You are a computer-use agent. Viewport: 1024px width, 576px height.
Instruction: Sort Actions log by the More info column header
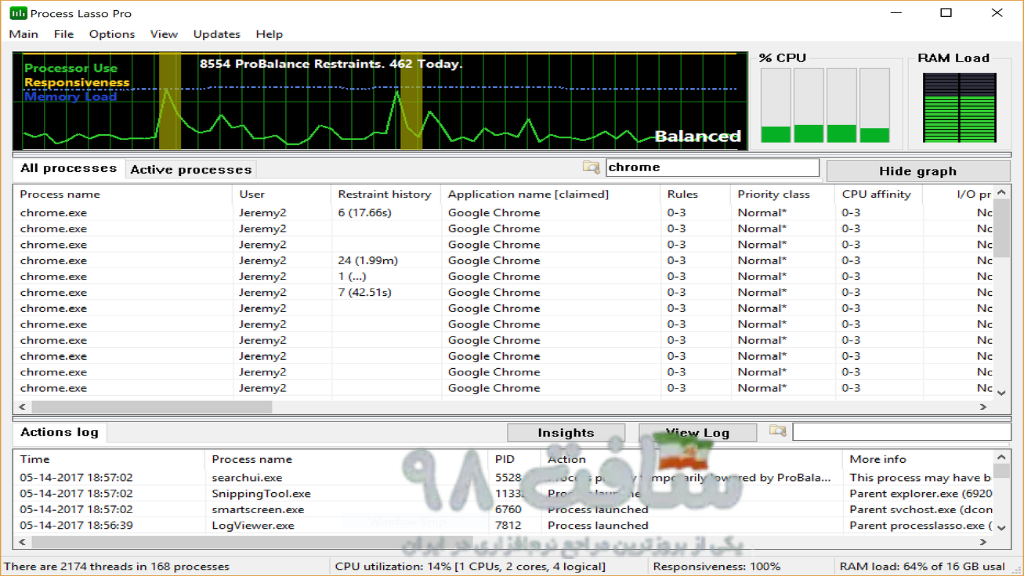[917, 459]
